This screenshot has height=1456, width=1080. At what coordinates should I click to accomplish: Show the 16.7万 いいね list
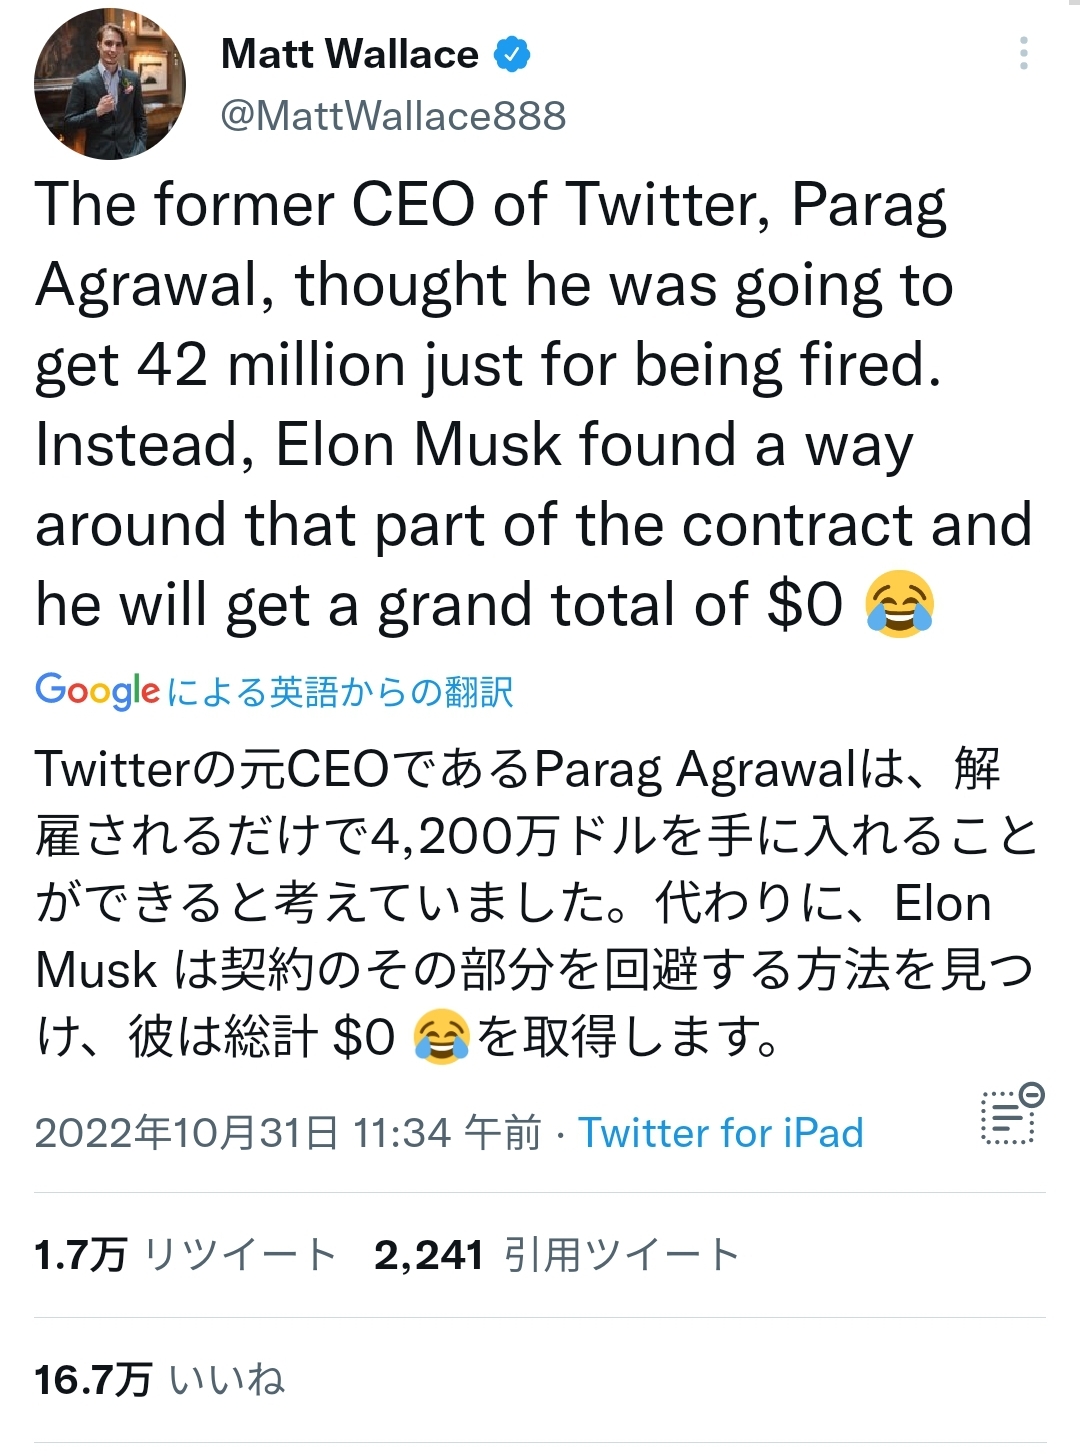pyautogui.click(x=159, y=1380)
